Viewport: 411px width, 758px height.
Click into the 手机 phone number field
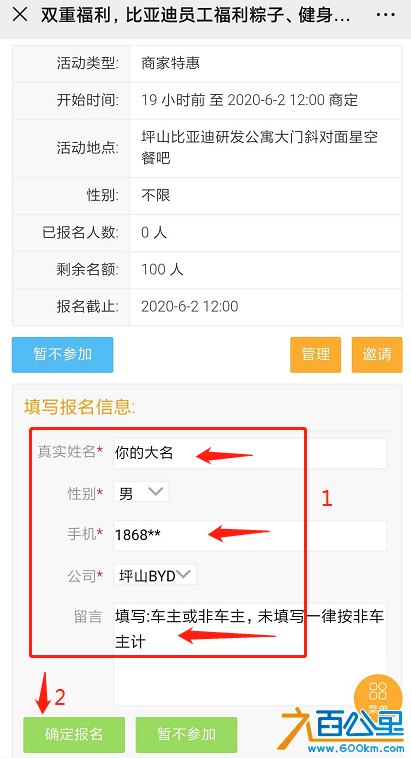tap(250, 536)
